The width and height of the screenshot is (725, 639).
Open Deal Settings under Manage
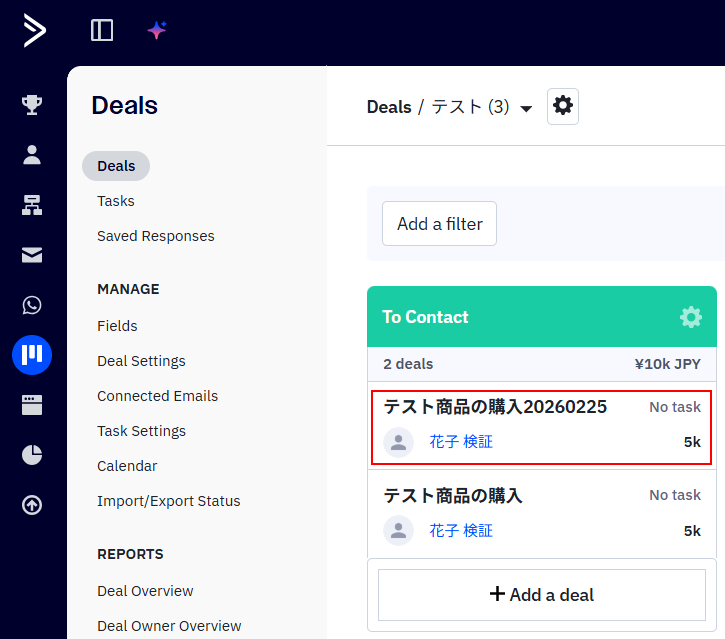[x=141, y=361]
